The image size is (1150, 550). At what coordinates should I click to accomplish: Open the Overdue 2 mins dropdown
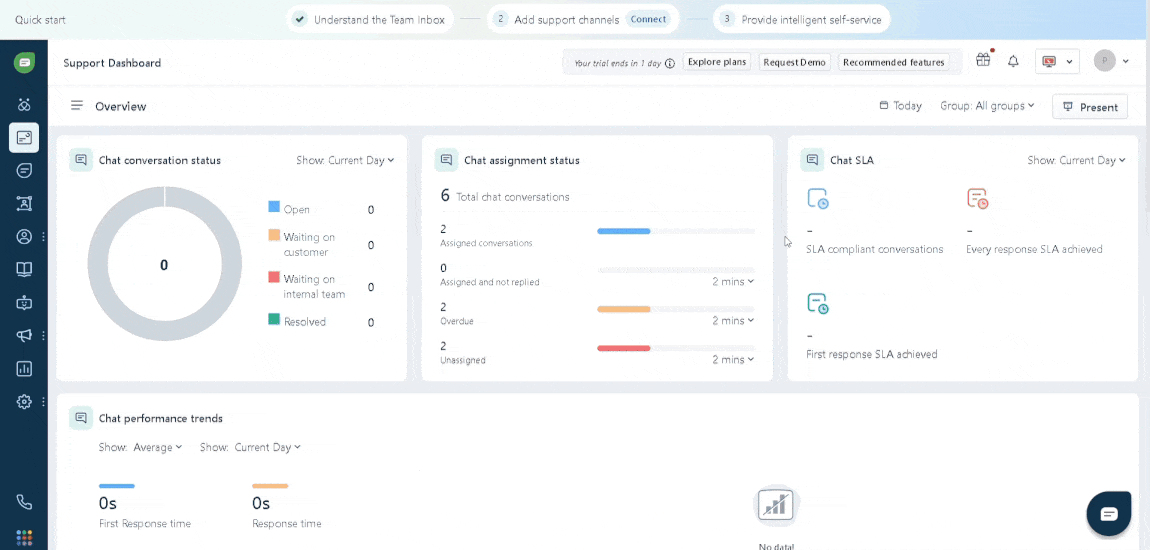point(733,320)
